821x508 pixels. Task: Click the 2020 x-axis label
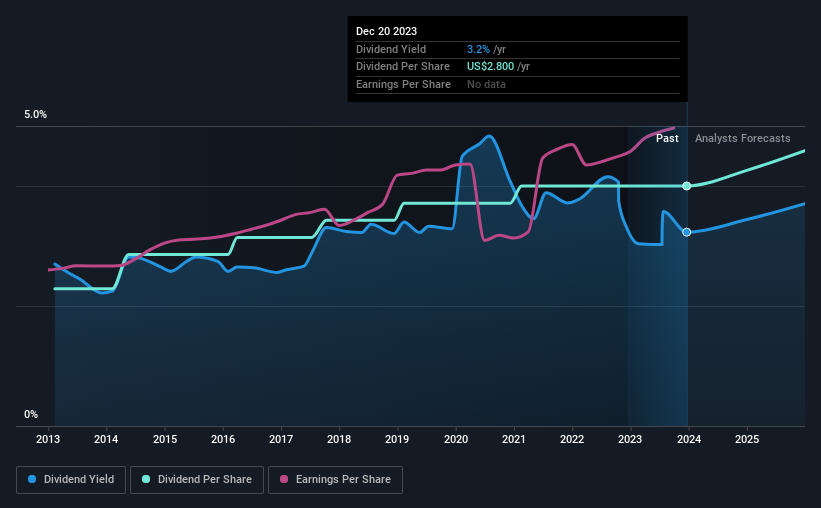pos(456,439)
